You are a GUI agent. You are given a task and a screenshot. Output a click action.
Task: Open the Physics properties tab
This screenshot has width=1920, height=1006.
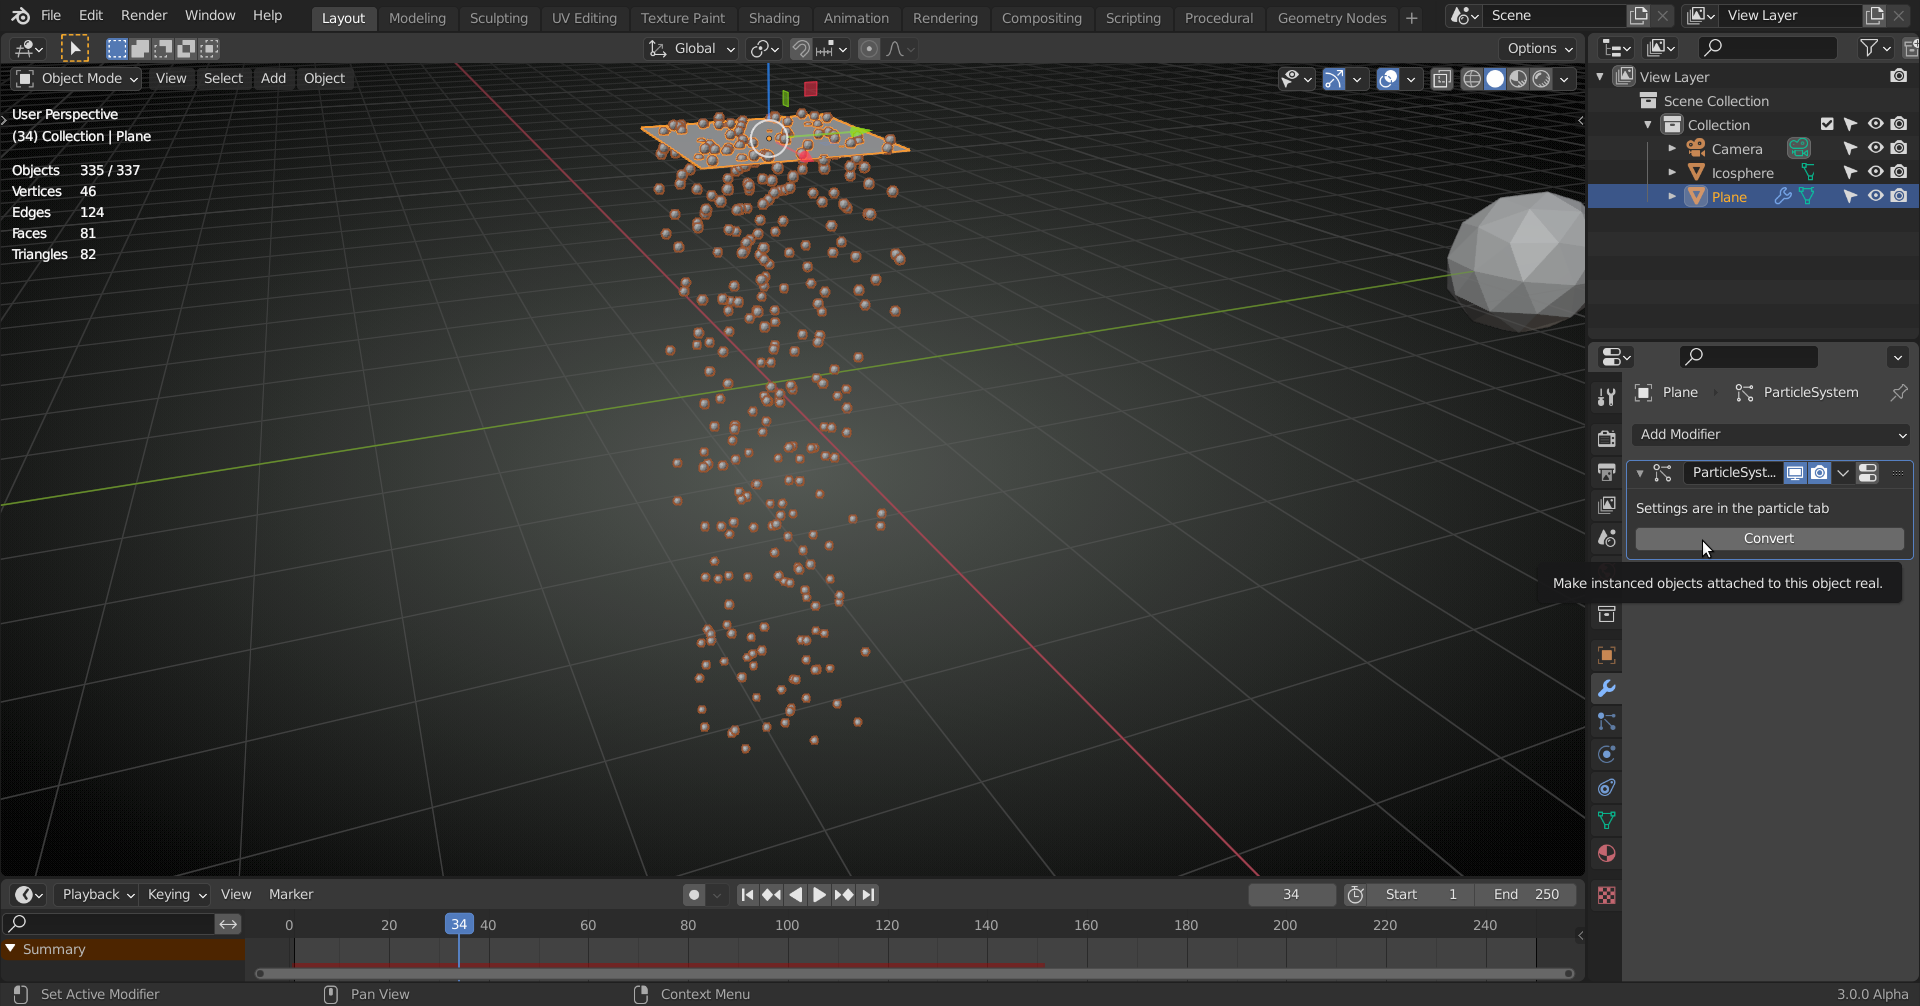pyautogui.click(x=1607, y=755)
